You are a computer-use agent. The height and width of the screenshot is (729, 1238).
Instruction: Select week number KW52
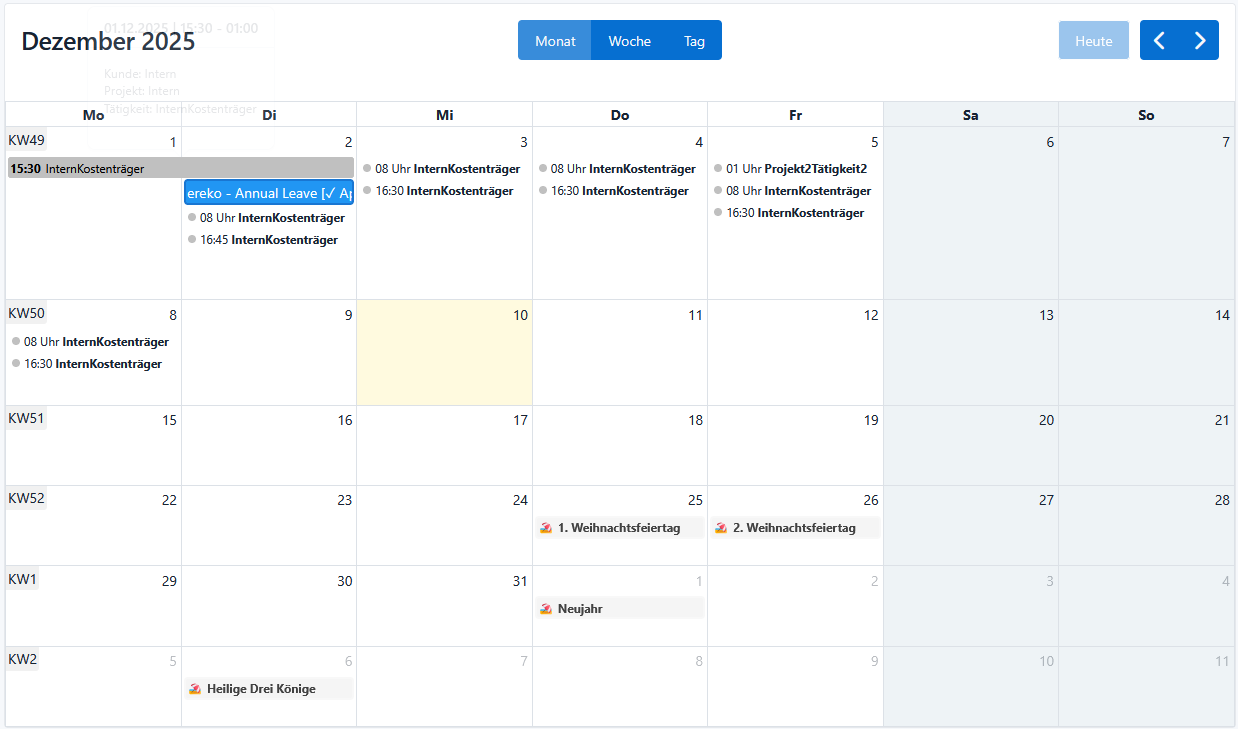(26, 499)
